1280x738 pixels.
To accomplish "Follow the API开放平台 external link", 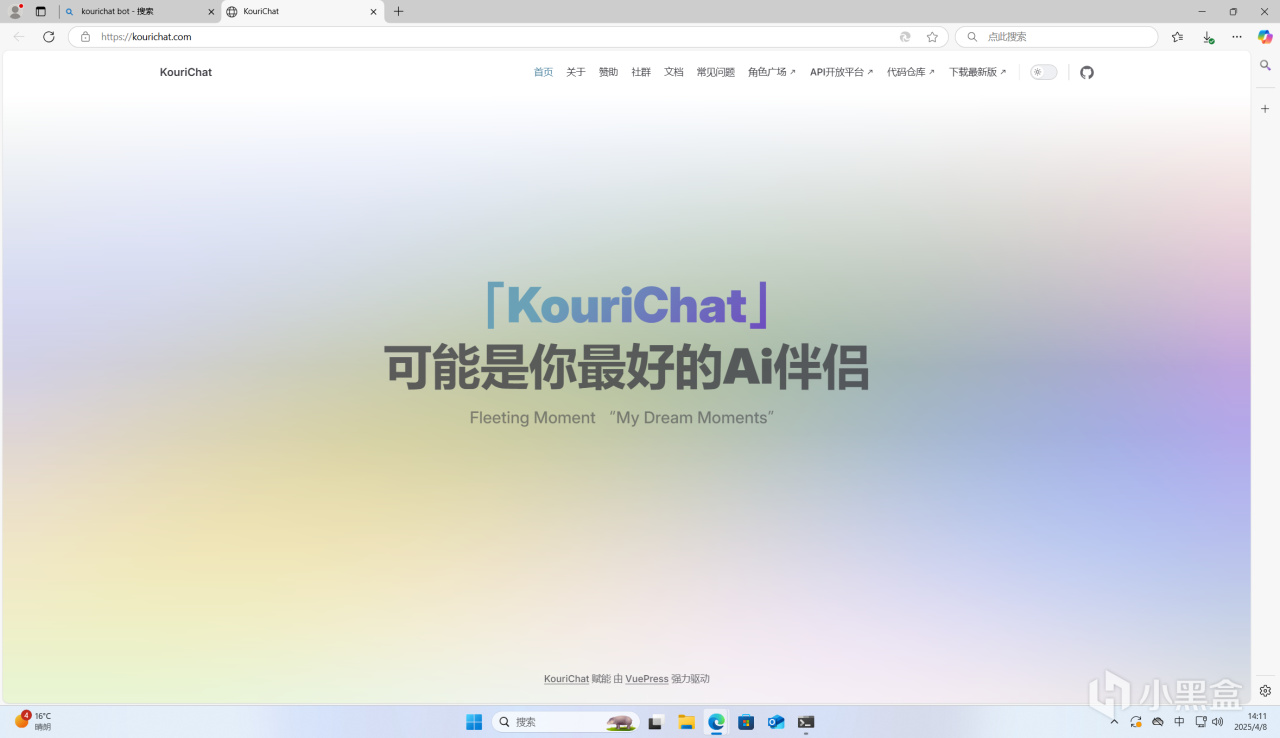I will coord(842,72).
